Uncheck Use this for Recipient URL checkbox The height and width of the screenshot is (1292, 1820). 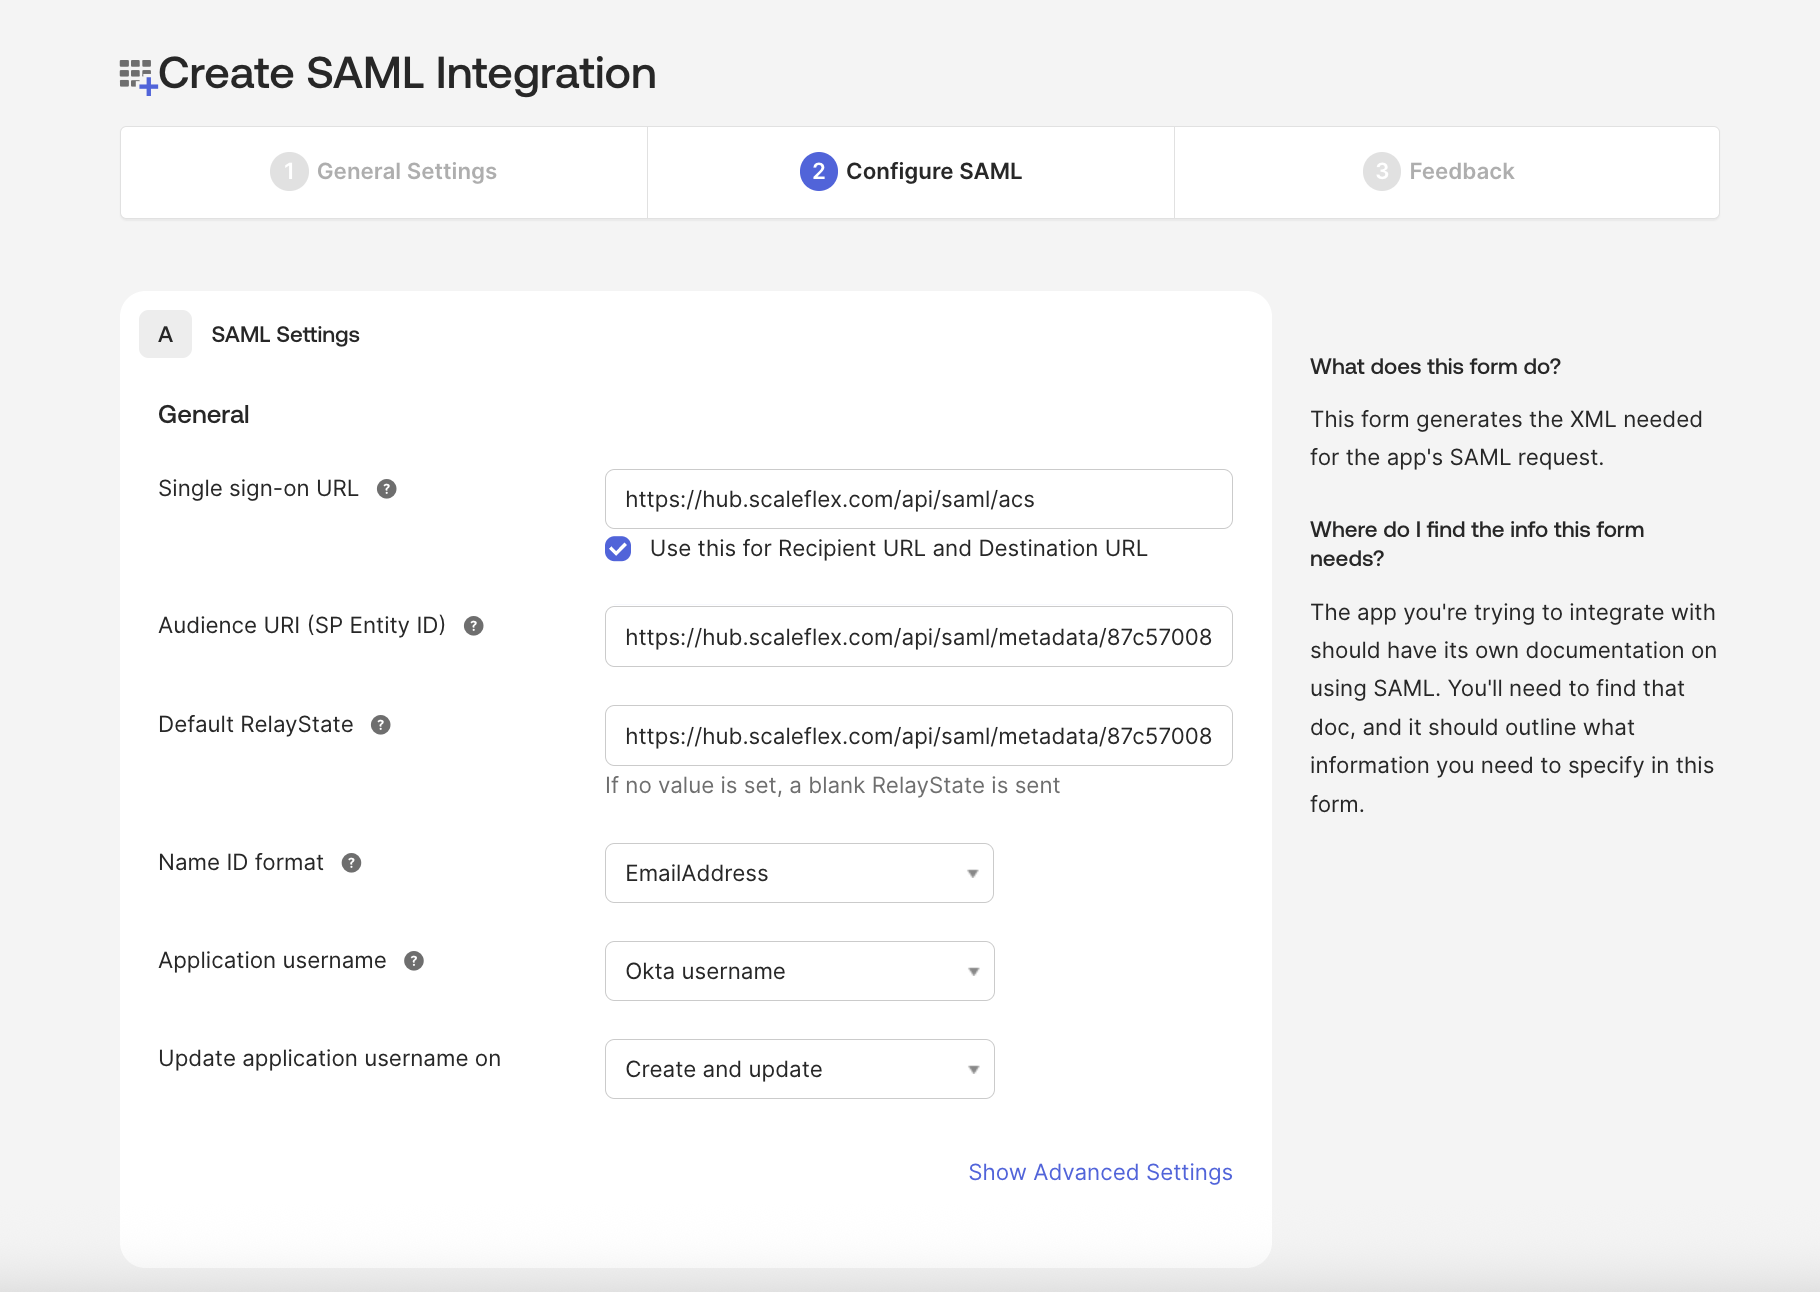click(x=618, y=549)
